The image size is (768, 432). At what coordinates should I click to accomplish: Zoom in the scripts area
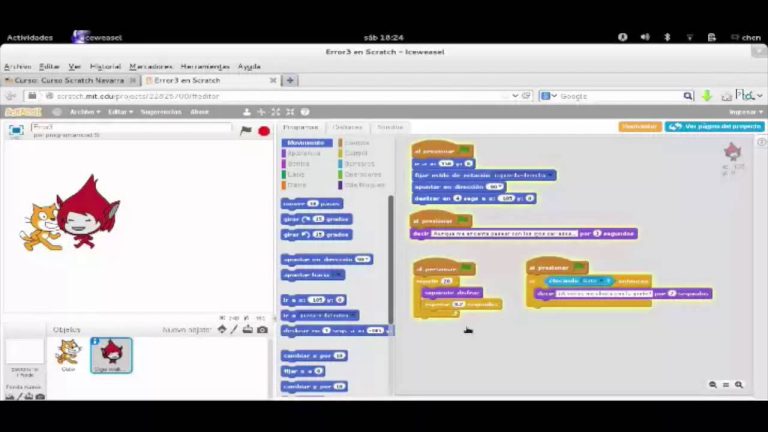pyautogui.click(x=739, y=384)
